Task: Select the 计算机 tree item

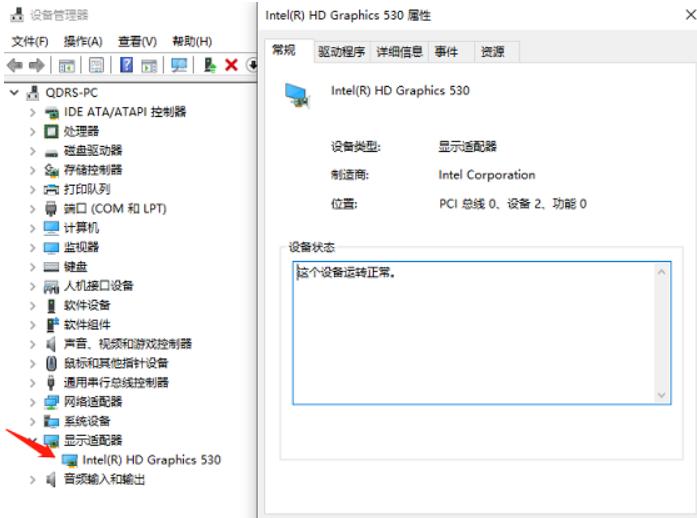Action: click(x=81, y=228)
